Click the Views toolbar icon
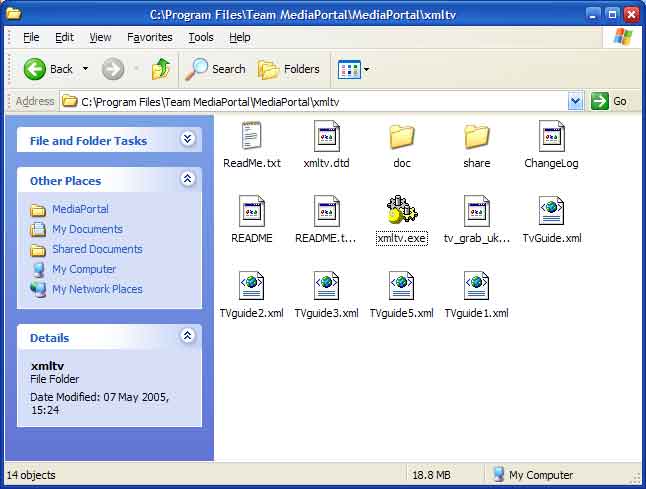The width and height of the screenshot is (646, 489). click(x=349, y=69)
